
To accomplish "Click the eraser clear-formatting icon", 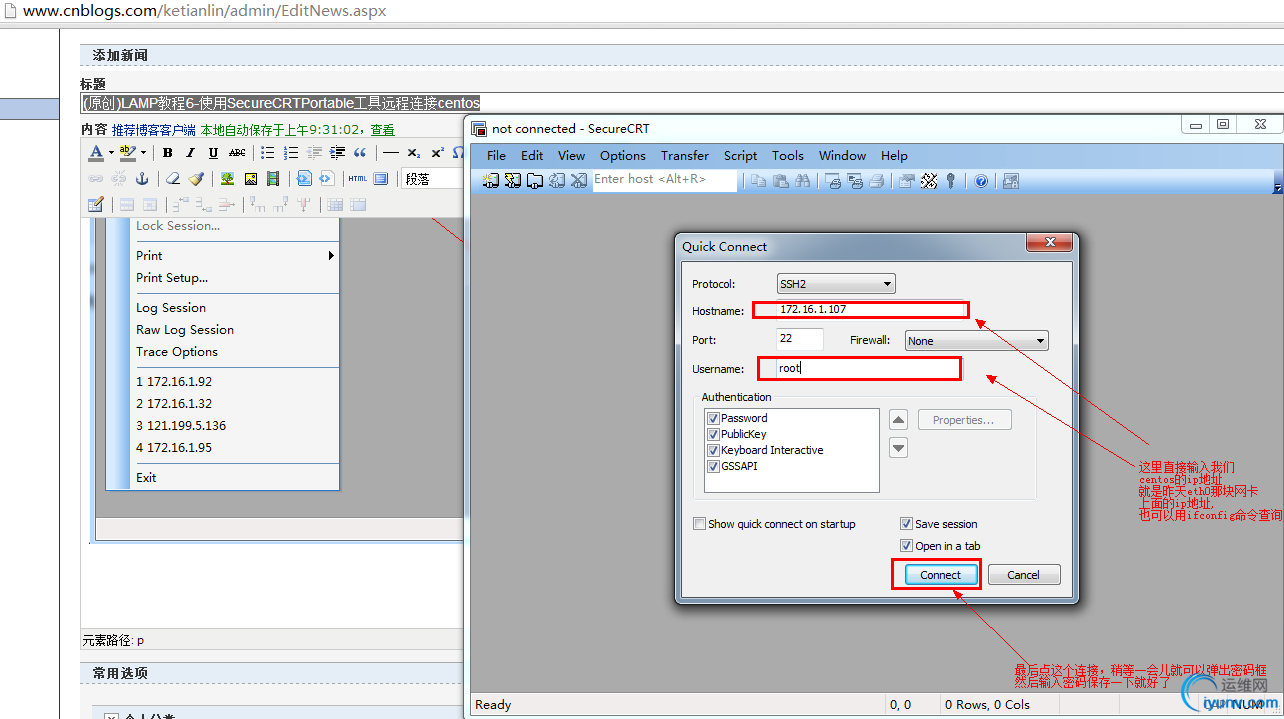I will click(x=172, y=179).
